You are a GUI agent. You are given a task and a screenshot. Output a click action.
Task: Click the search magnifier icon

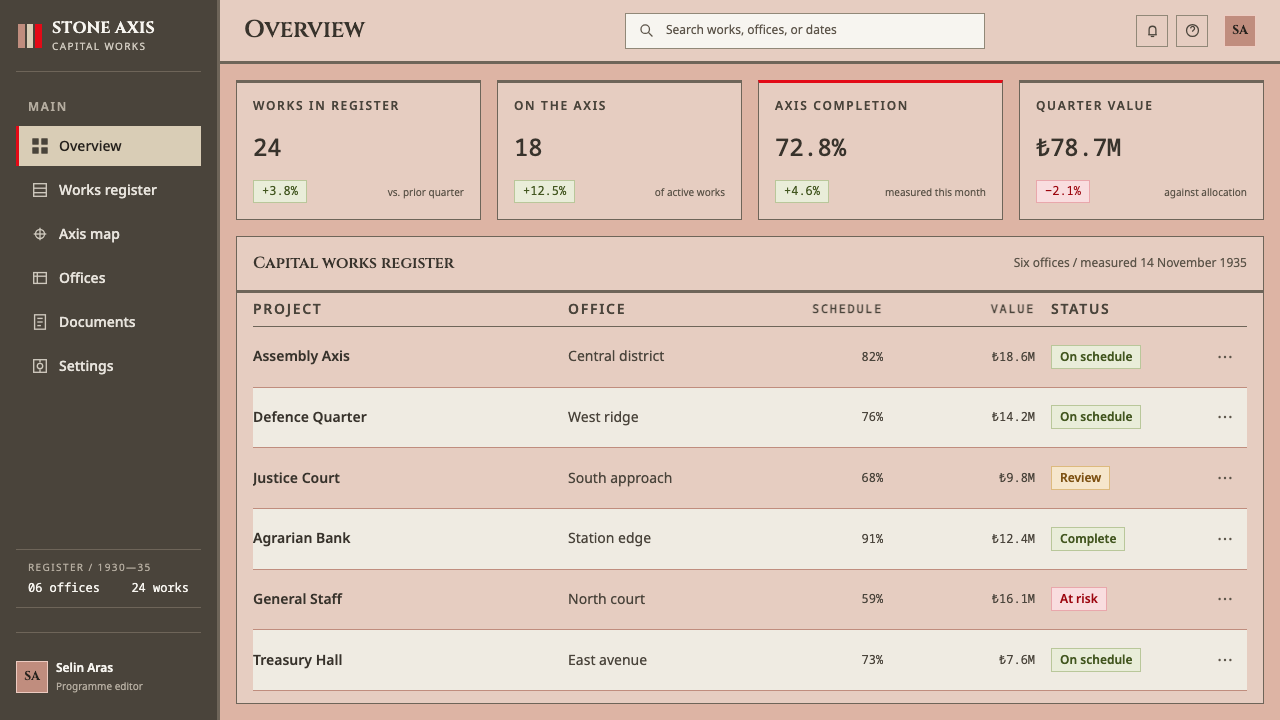(646, 30)
